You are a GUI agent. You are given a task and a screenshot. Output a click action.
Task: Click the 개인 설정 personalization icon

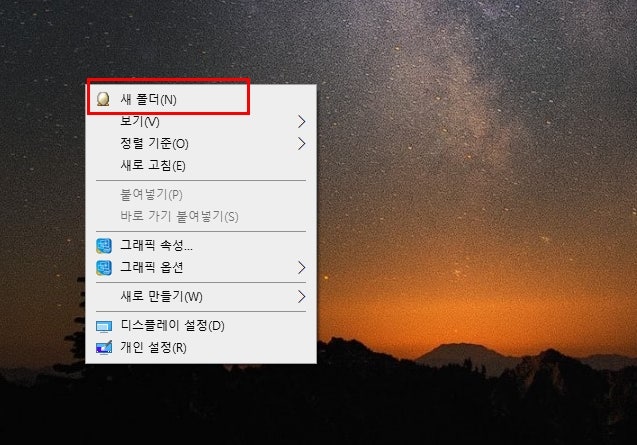104,348
